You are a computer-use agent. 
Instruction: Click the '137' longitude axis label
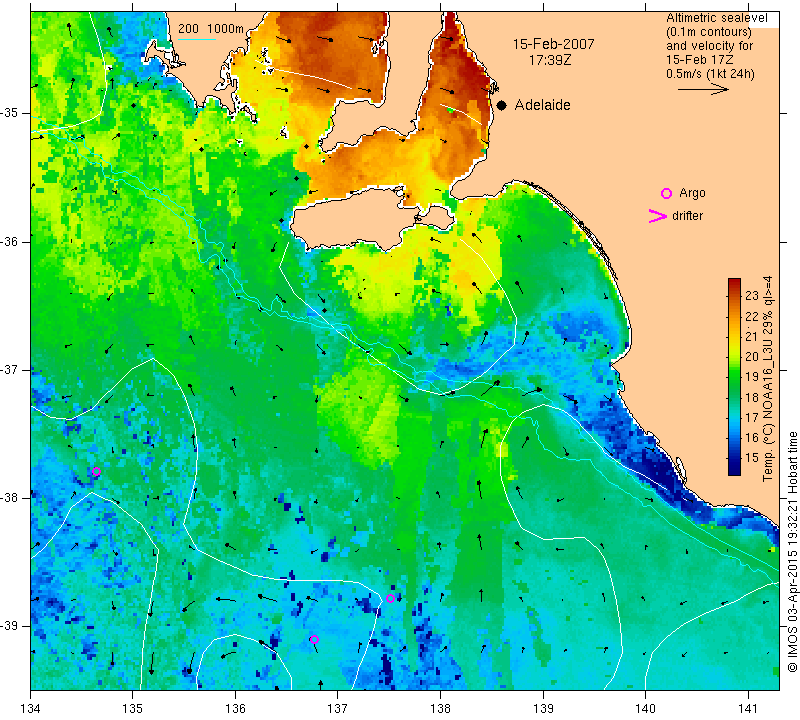(x=338, y=709)
